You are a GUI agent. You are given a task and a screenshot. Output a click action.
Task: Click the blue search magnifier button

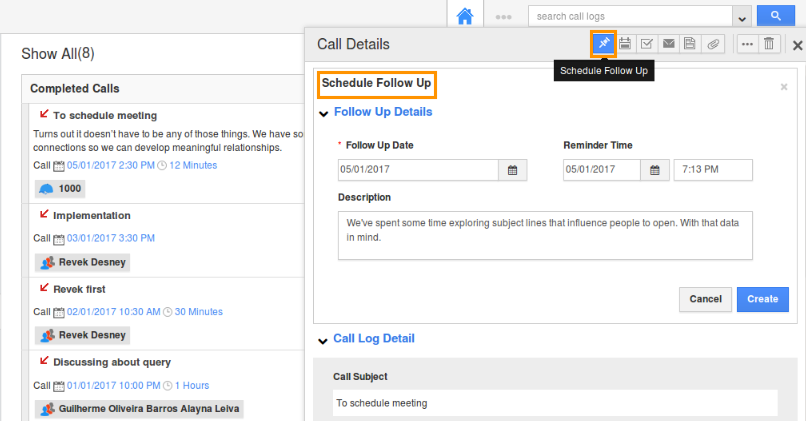pos(776,16)
